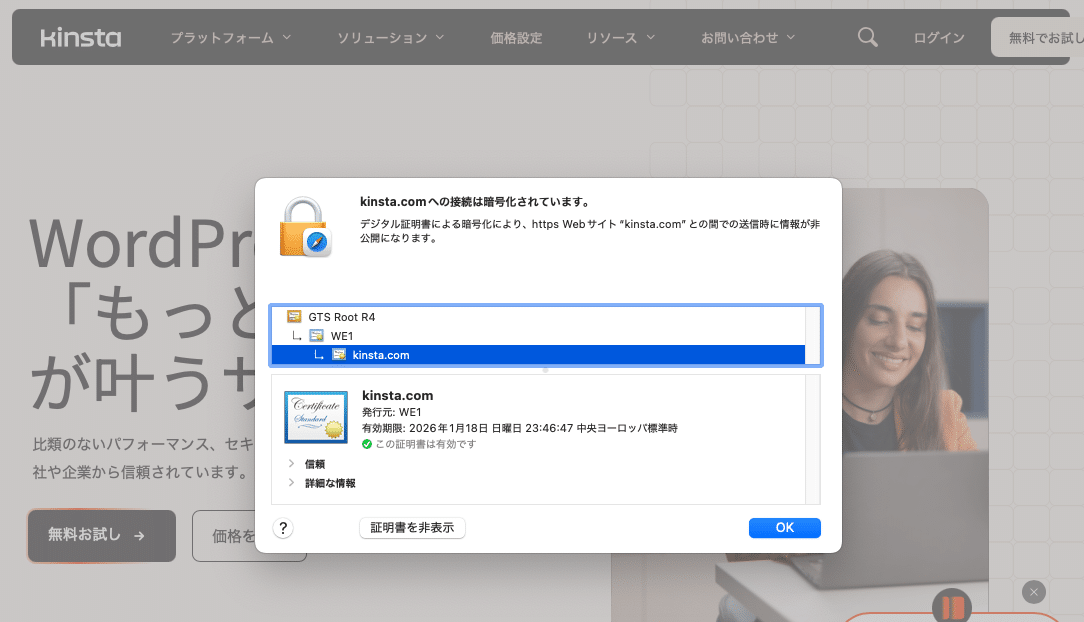Expand the 詳細な情報 section
Image resolution: width=1084 pixels, height=622 pixels.
pos(290,482)
